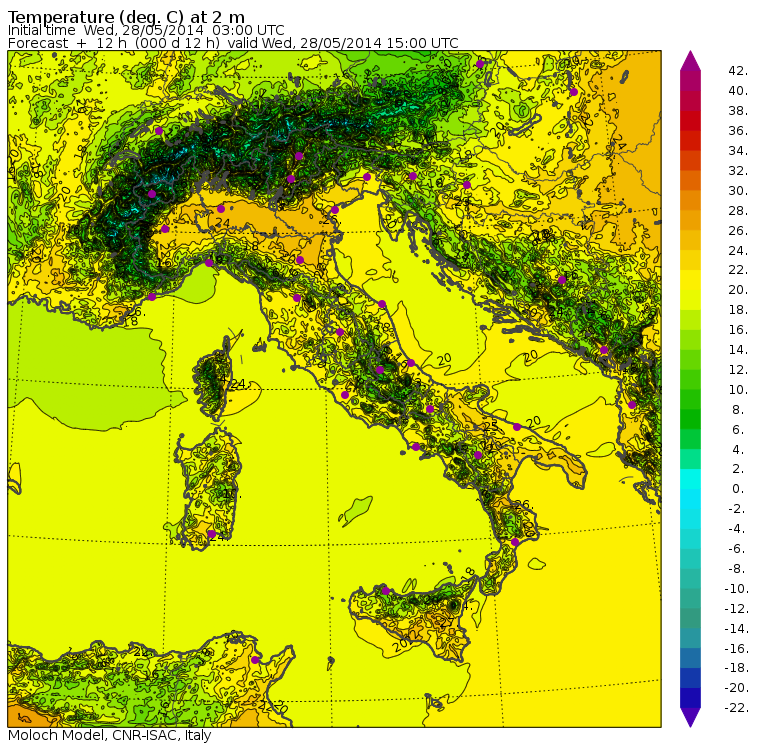Click the "Forecast + 12 h" valid time line
The width and height of the screenshot is (760, 749).
pos(233,43)
